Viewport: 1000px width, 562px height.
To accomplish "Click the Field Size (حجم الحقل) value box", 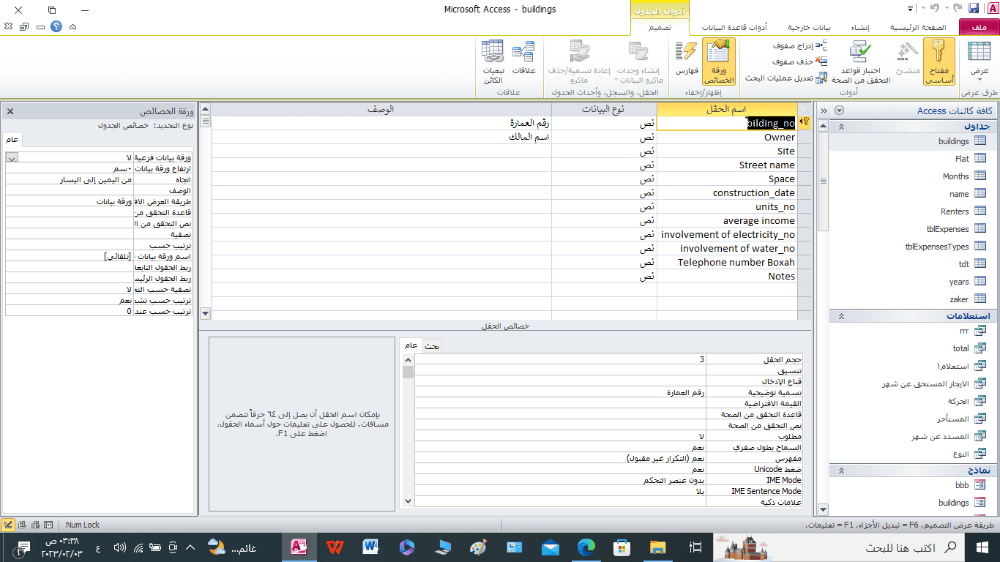I will click(x=560, y=358).
